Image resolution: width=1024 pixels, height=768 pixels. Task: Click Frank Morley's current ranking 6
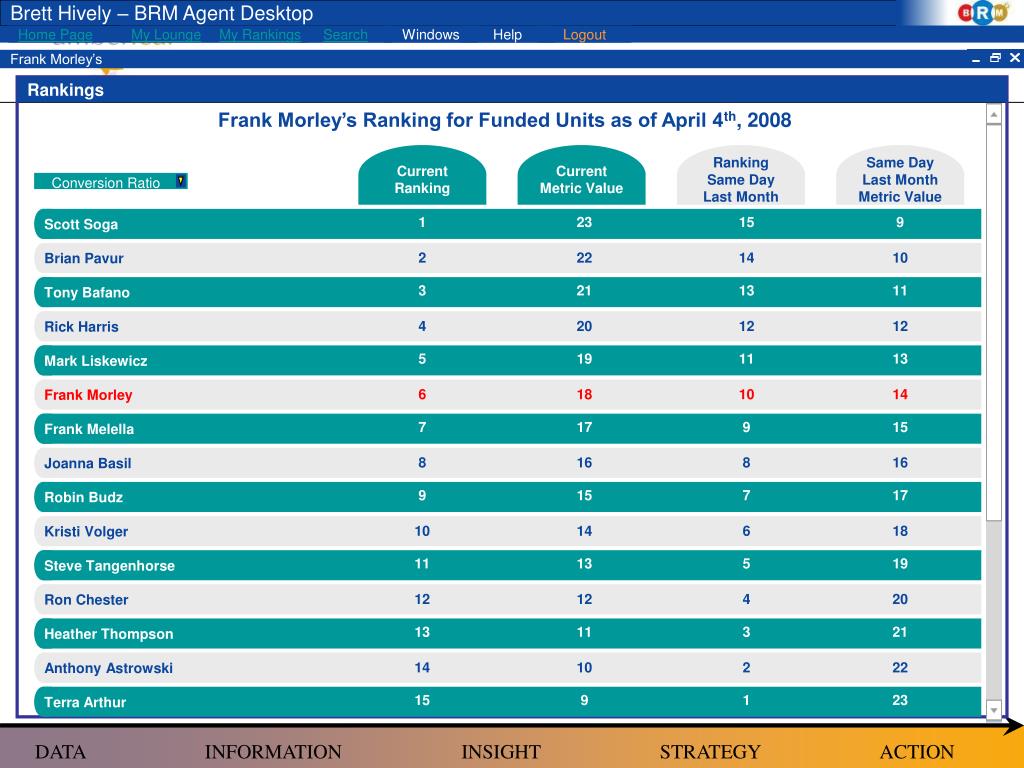422,394
